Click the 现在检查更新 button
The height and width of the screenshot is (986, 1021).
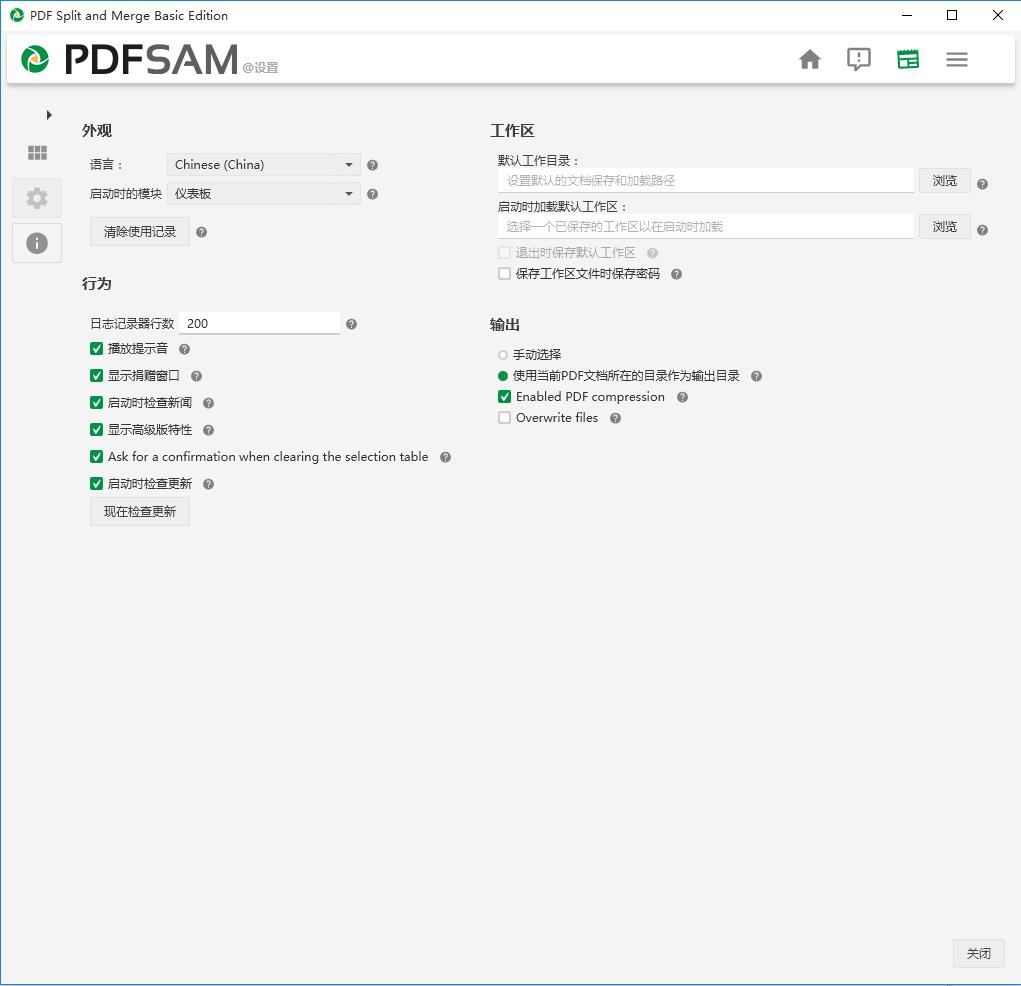(x=140, y=512)
